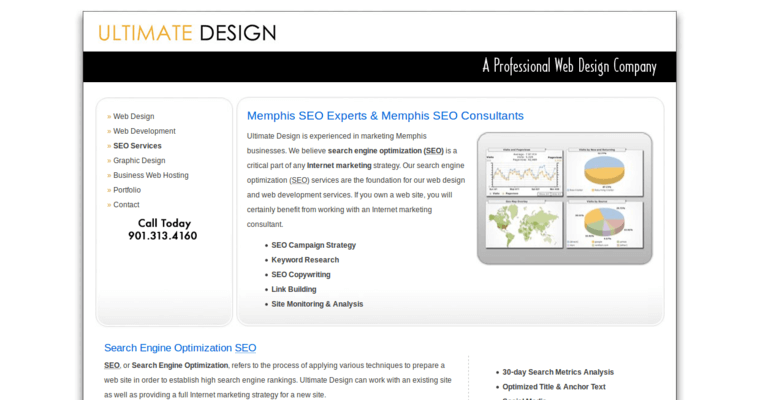Viewport: 760px width, 400px height.
Task: Open Business Web Hosting link
Action: tap(151, 175)
